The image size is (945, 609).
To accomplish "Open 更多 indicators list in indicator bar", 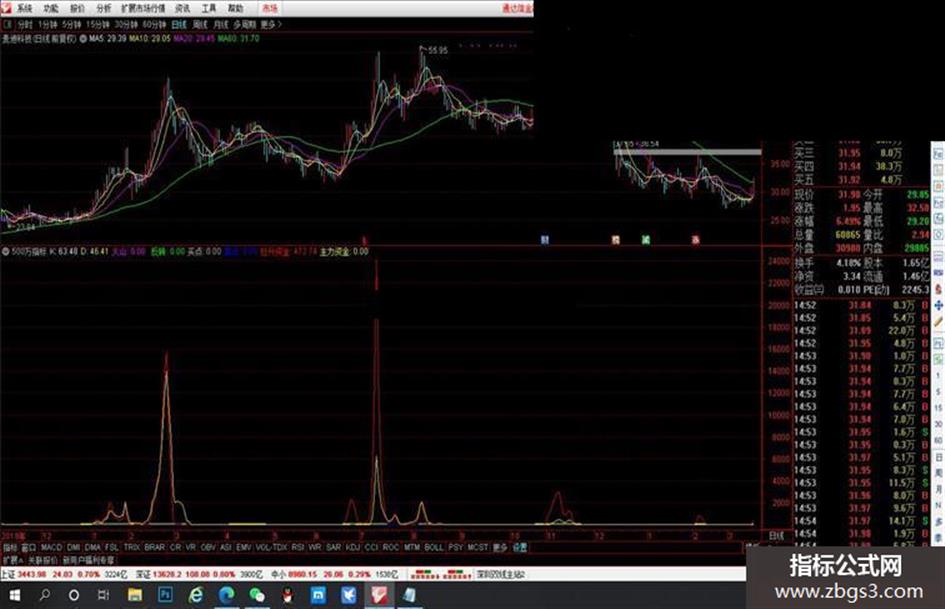I will coord(500,547).
